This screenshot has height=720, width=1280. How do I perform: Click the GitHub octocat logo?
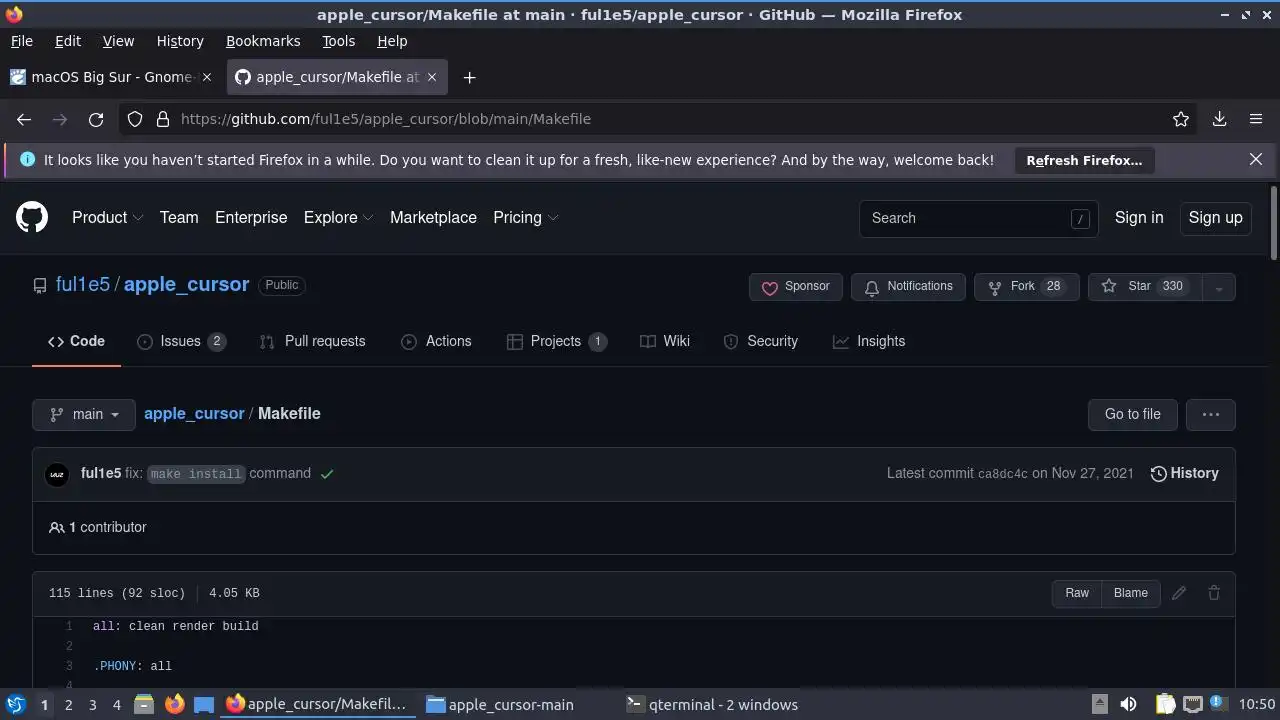[32, 217]
